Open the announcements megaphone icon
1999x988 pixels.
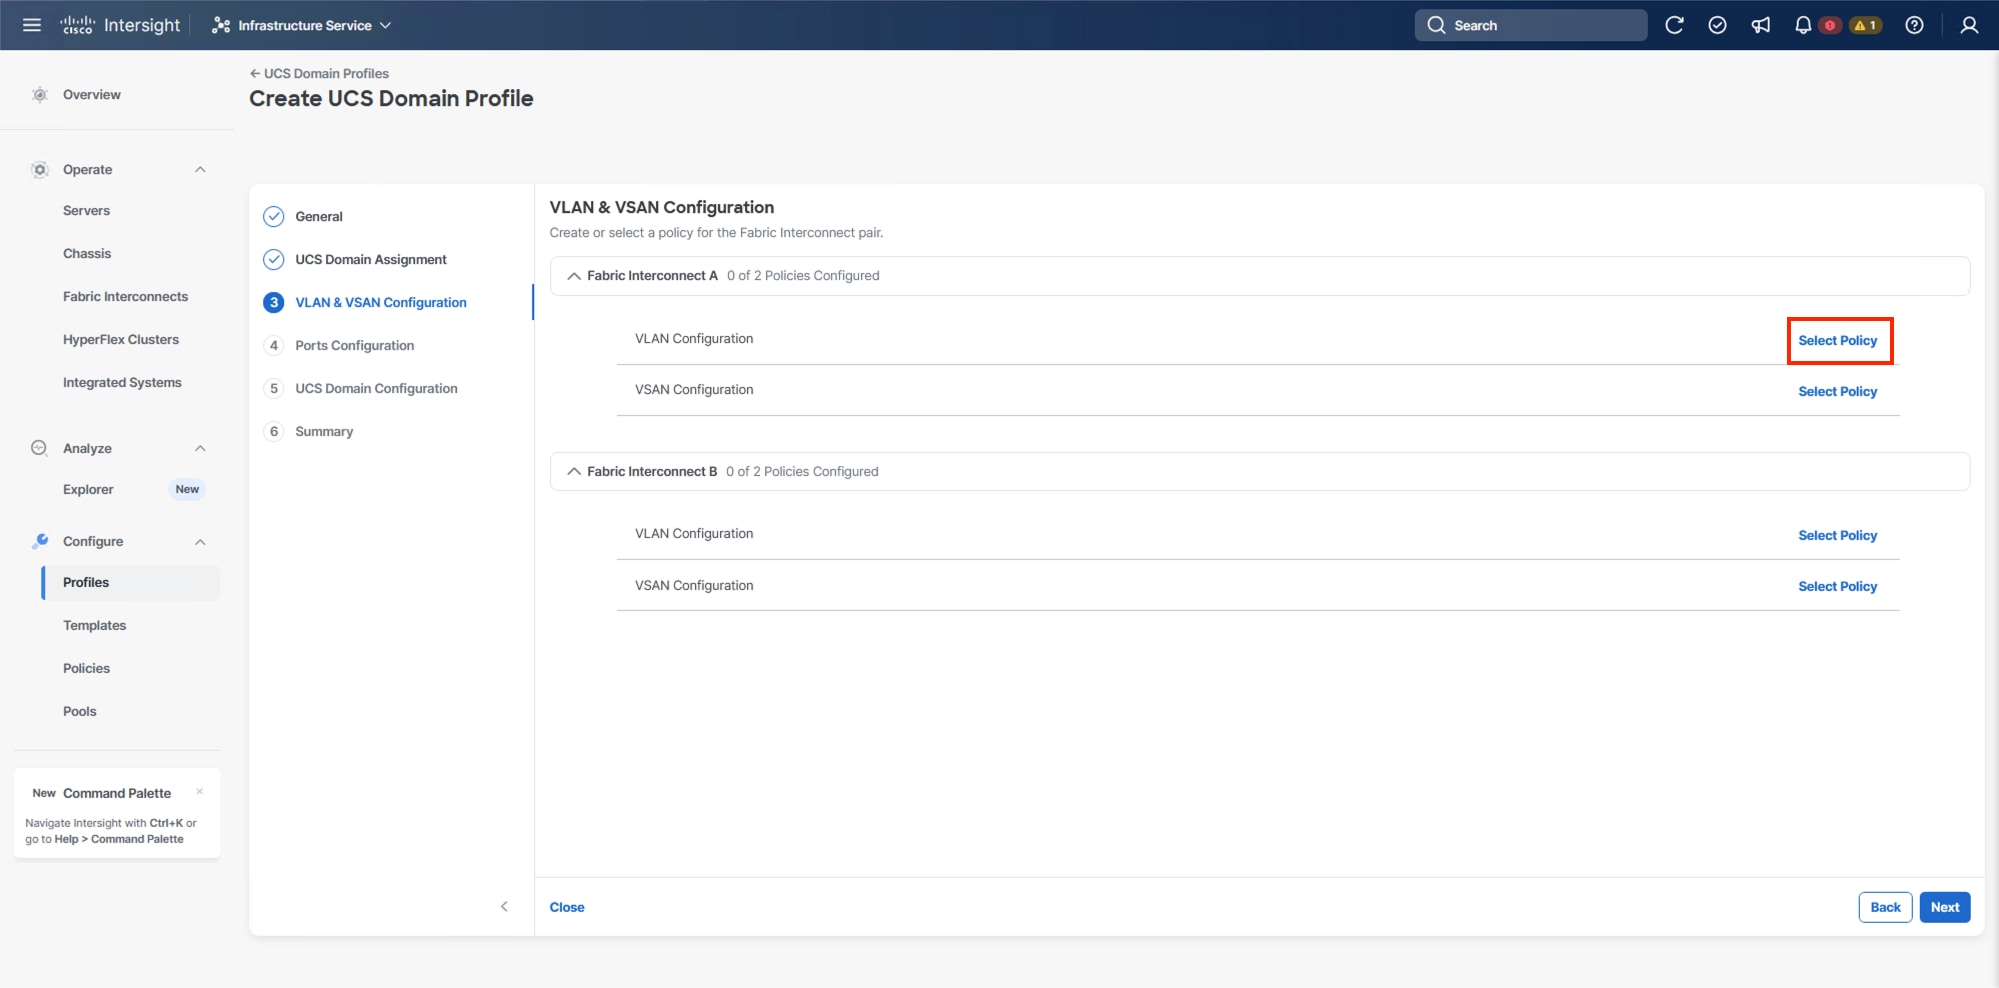(x=1760, y=25)
